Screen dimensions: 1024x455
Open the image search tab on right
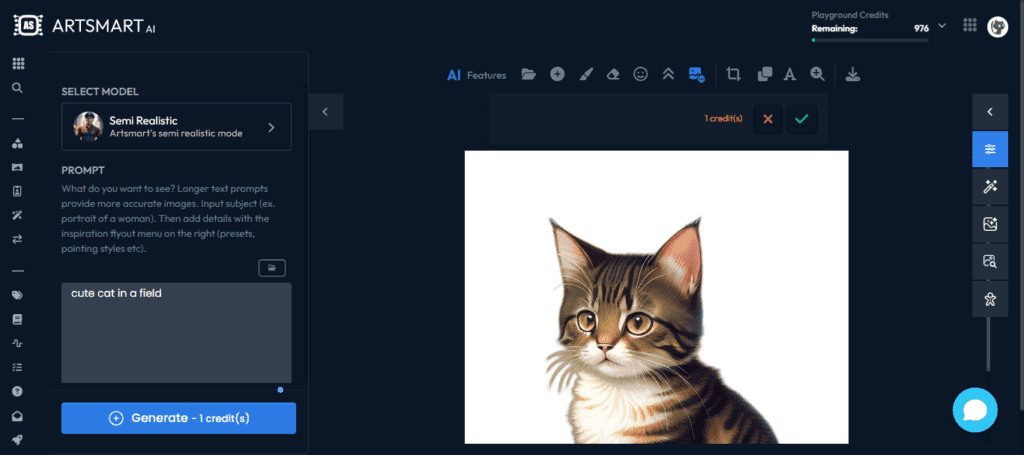pyautogui.click(x=990, y=262)
